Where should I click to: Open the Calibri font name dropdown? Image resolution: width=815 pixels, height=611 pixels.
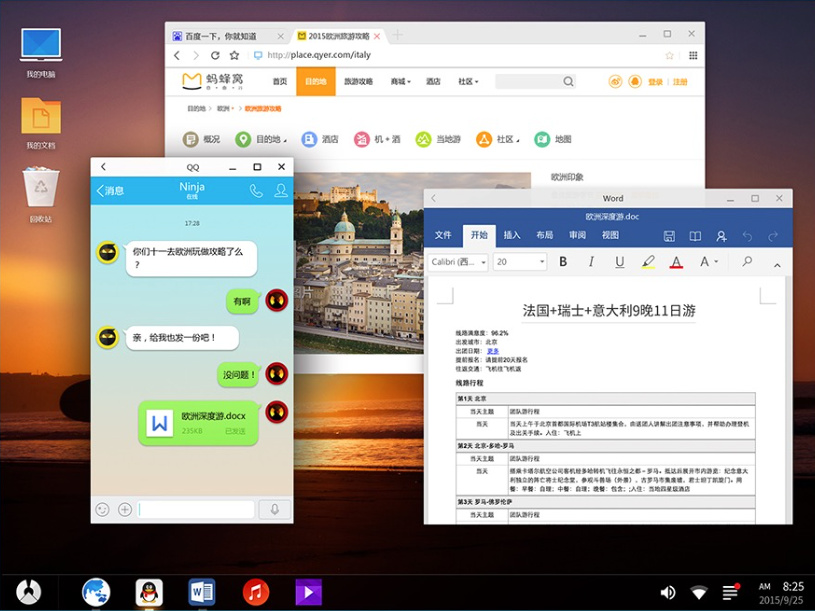[458, 262]
